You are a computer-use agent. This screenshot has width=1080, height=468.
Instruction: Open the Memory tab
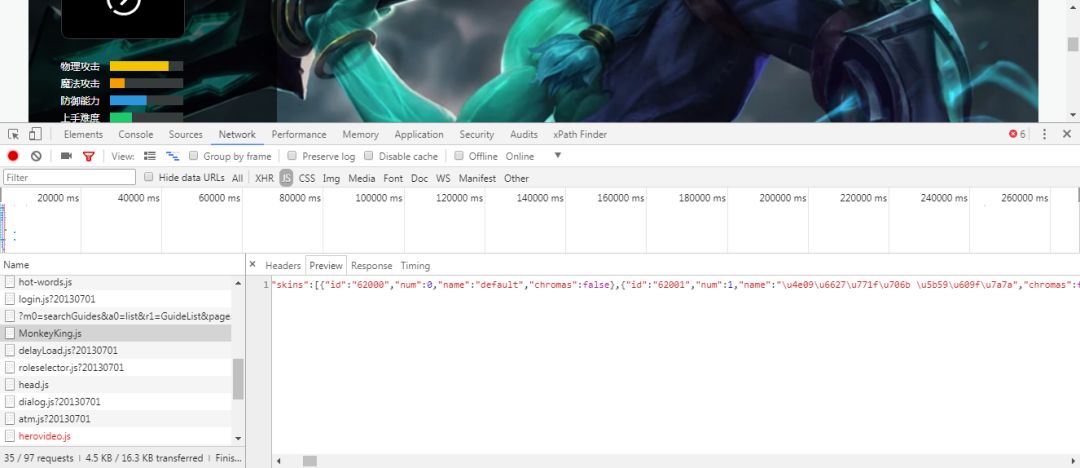[360, 134]
